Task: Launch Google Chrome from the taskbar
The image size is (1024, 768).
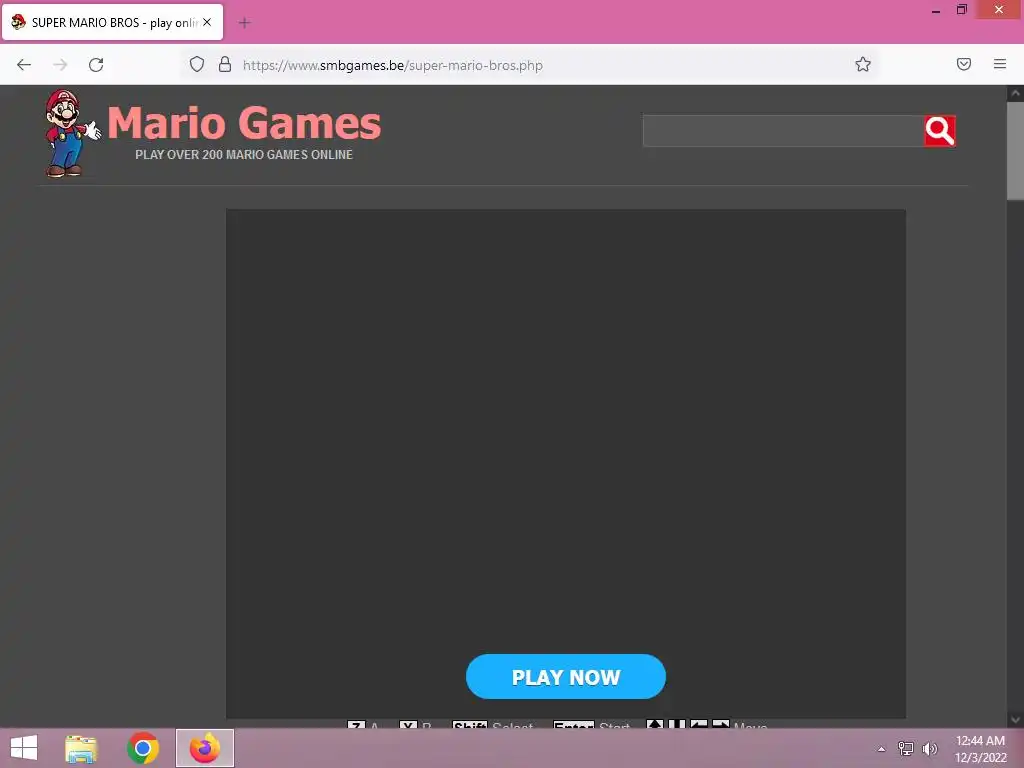Action: 143,748
